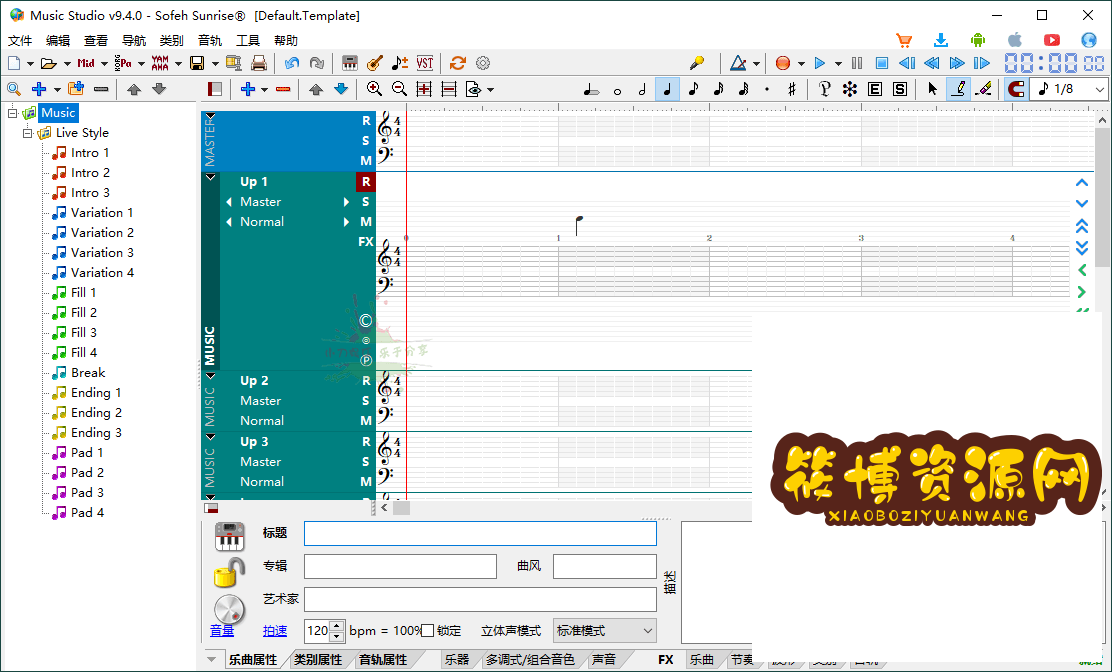Click the snowflake-shaped toolbar icon

(850, 89)
